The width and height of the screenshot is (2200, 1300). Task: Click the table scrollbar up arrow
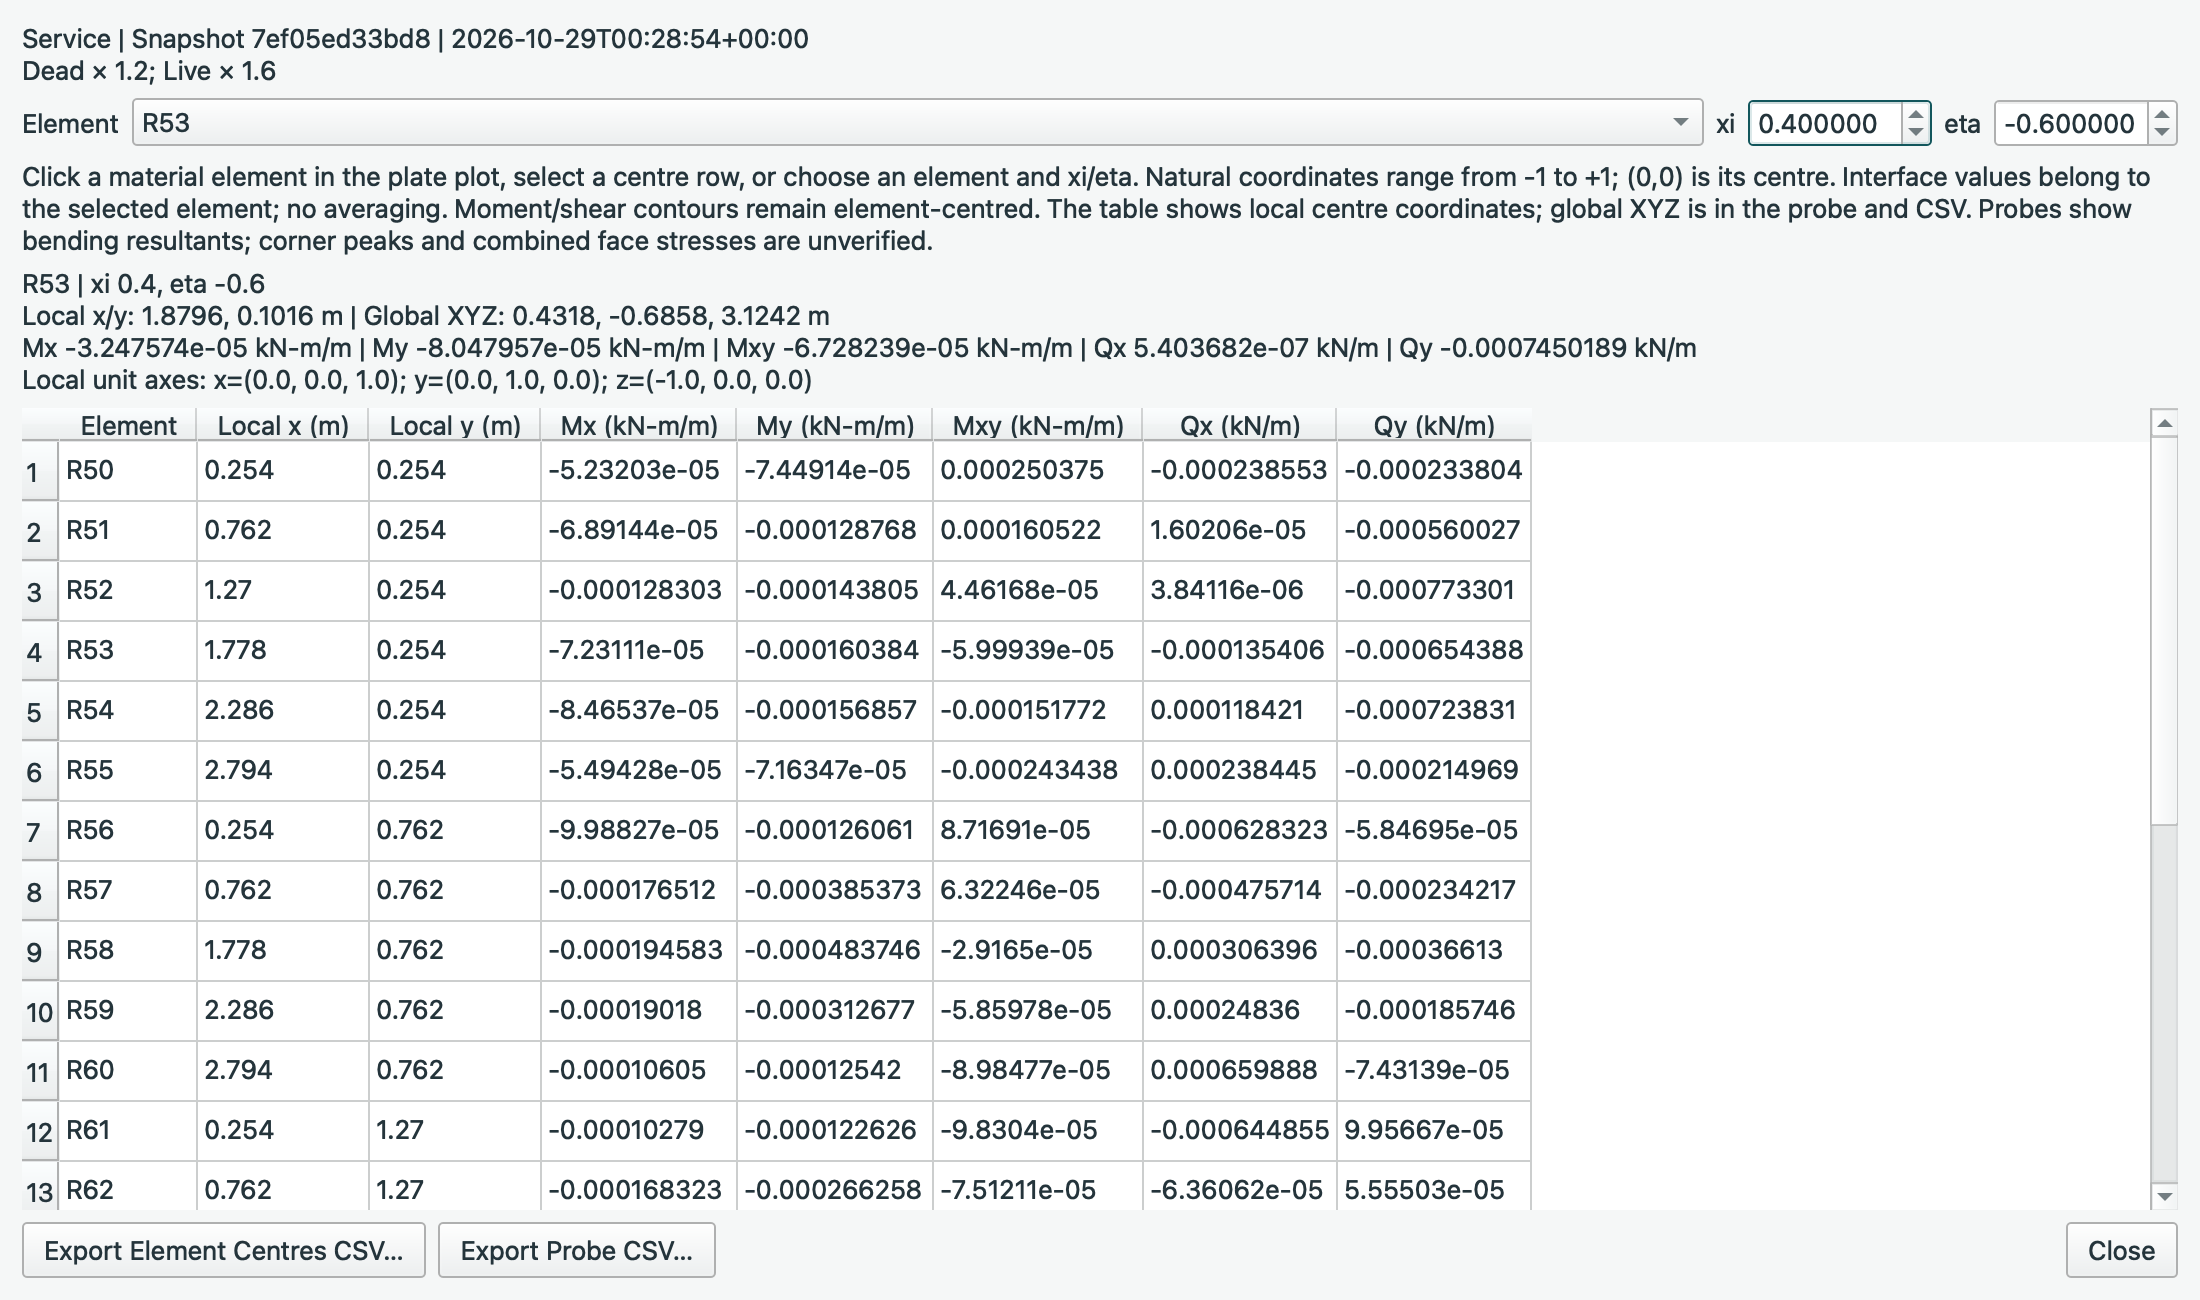click(2164, 424)
